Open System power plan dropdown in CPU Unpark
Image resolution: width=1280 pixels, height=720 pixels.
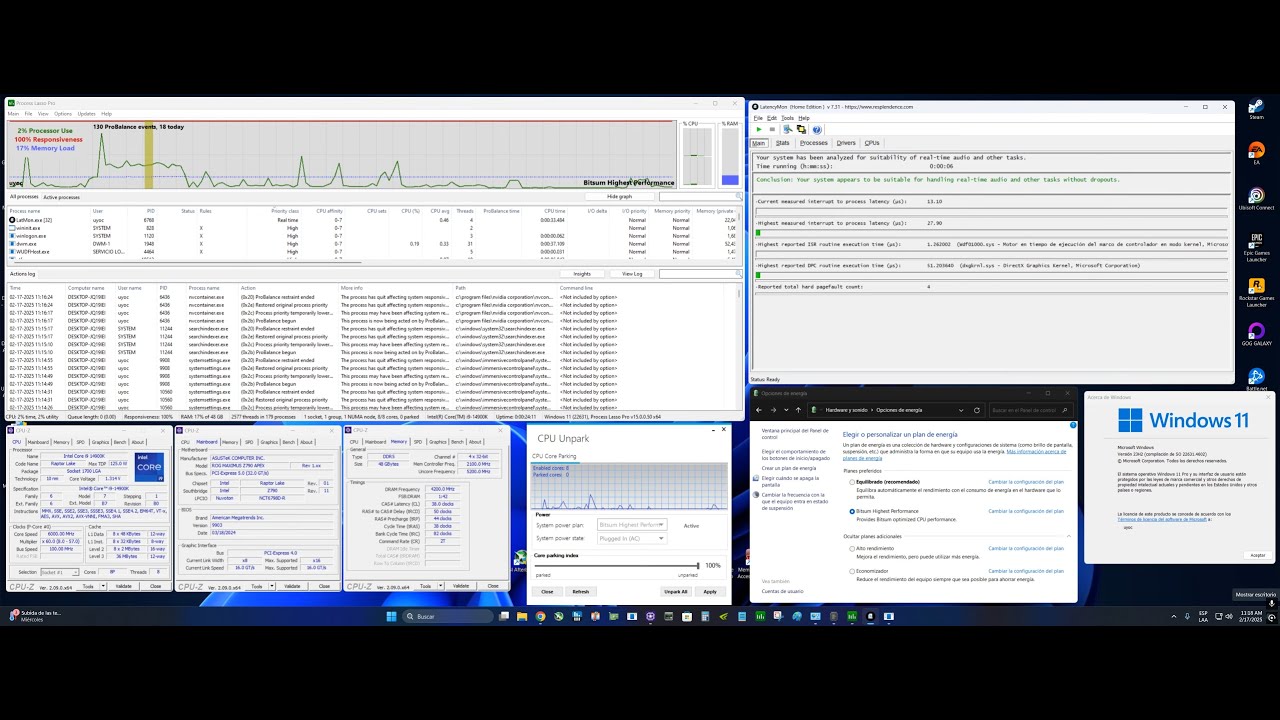tap(631, 525)
